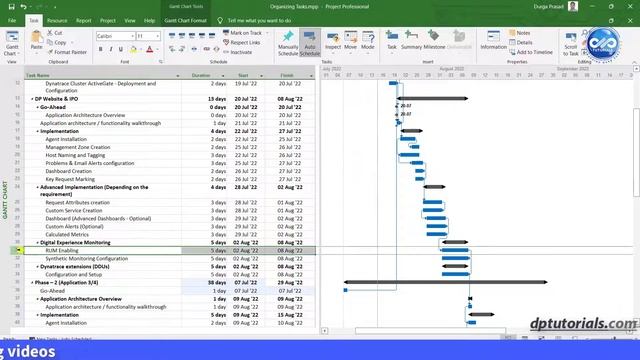Open the Move task options
Image resolution: width=640 pixels, height=360 pixels.
click(351, 41)
